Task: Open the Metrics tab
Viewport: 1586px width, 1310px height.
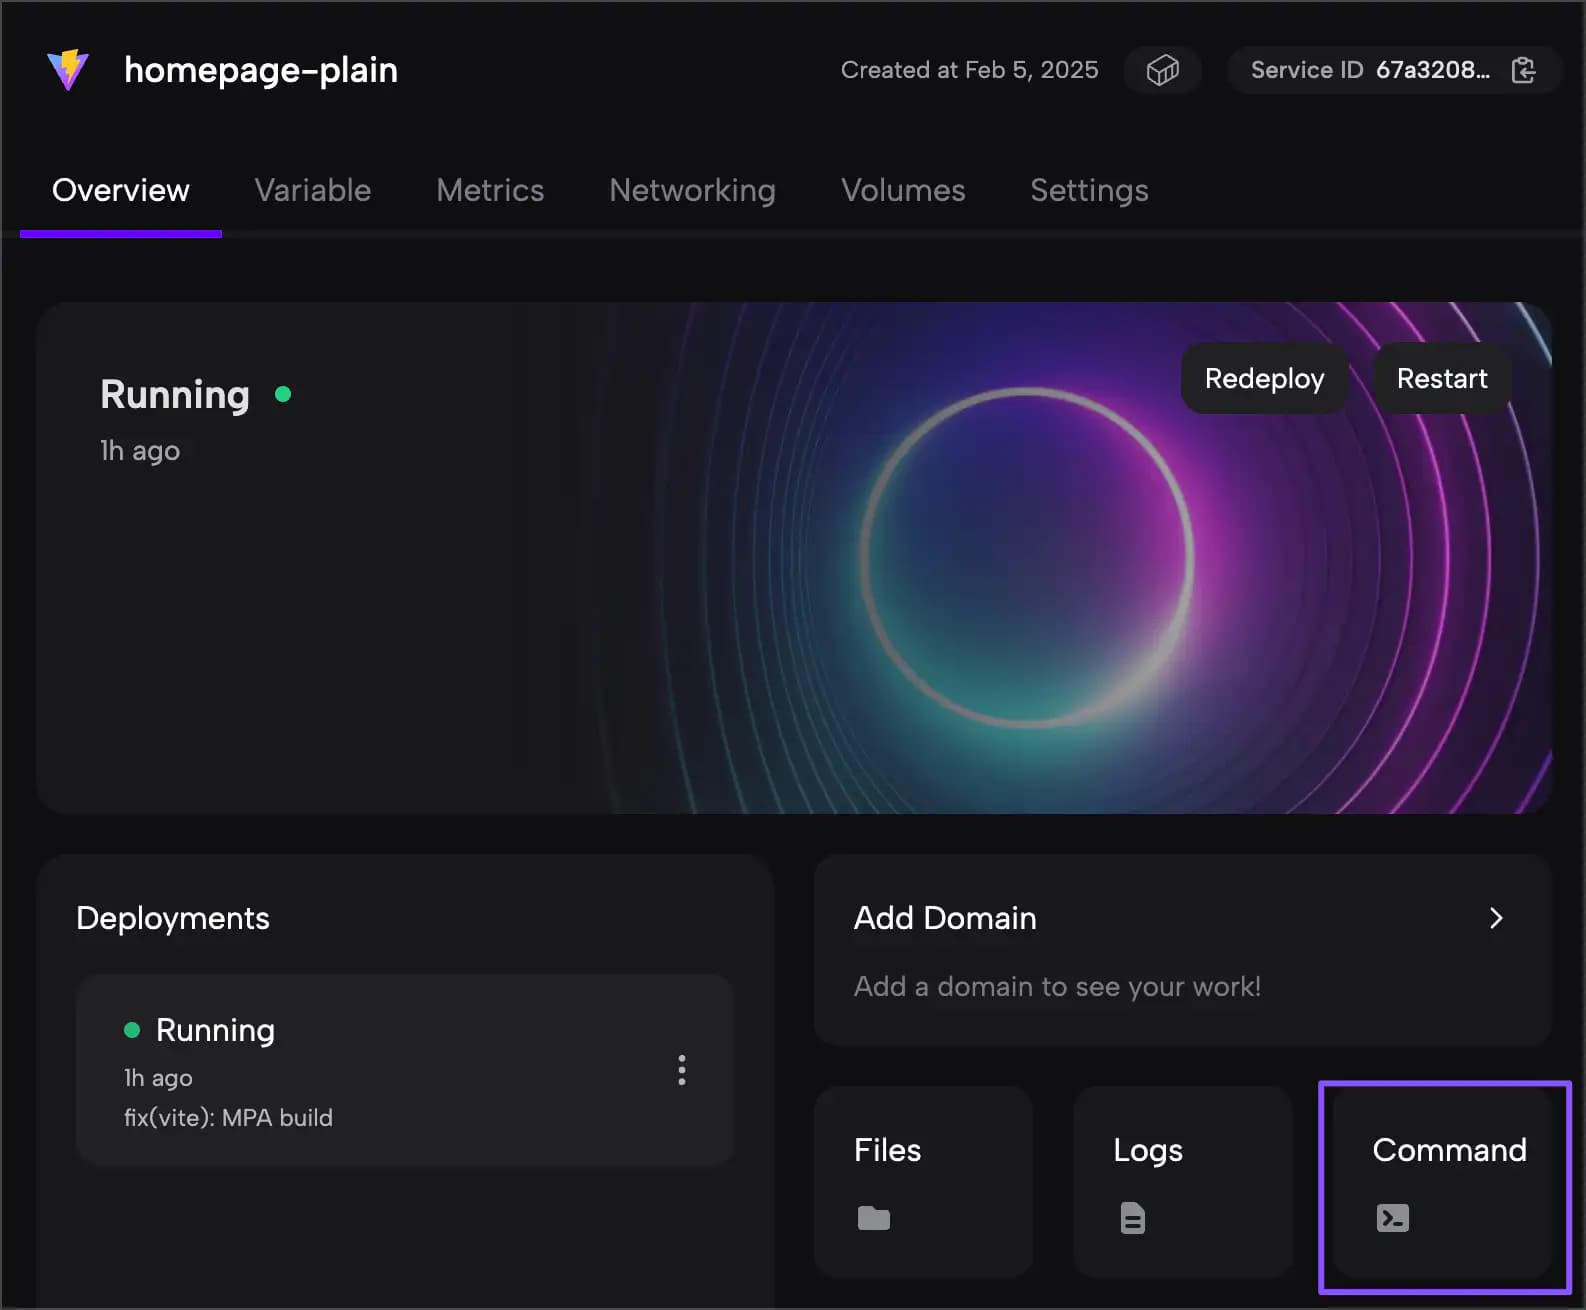Action: tap(490, 190)
